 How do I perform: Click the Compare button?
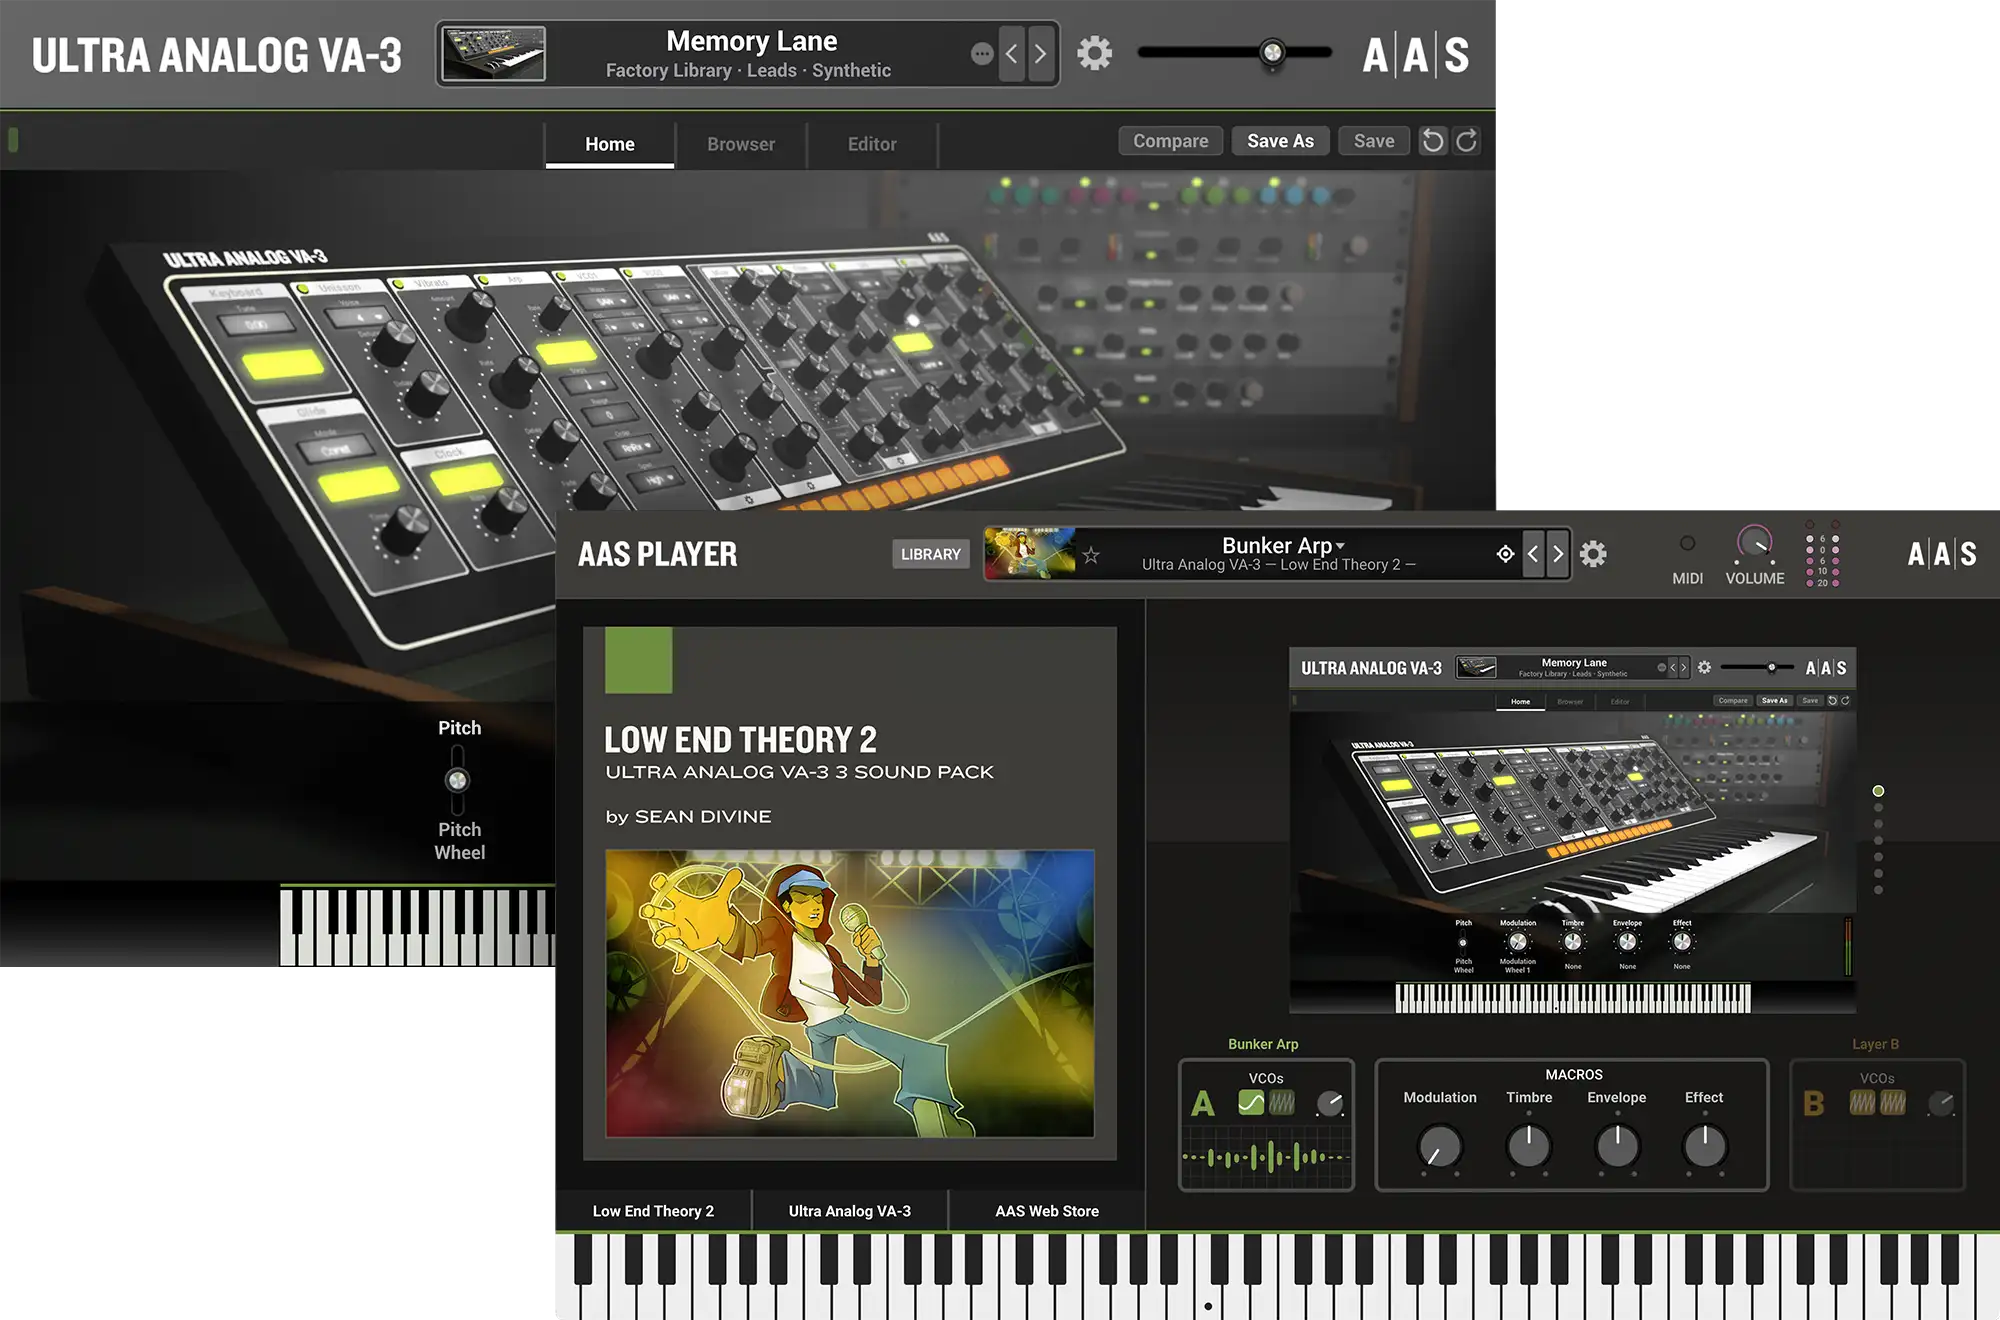tap(1170, 141)
